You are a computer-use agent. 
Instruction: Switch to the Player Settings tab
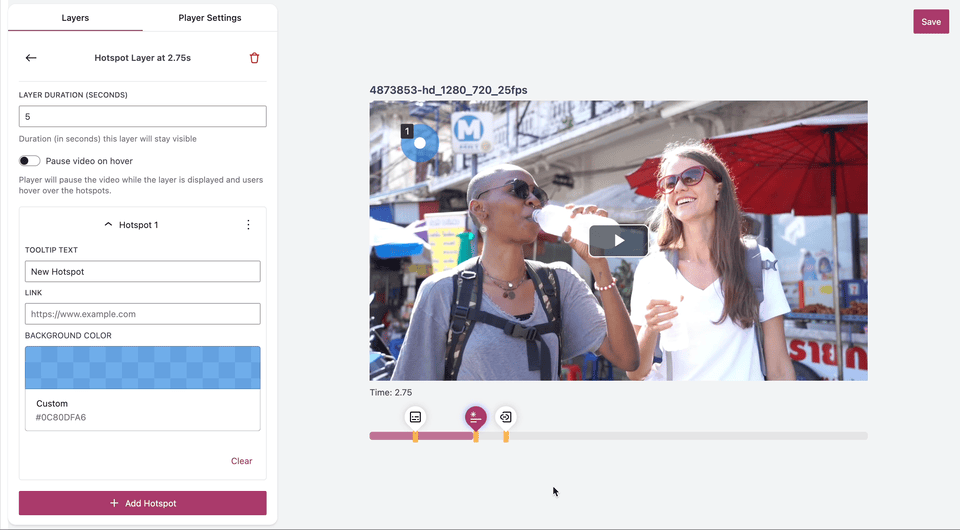(x=210, y=18)
